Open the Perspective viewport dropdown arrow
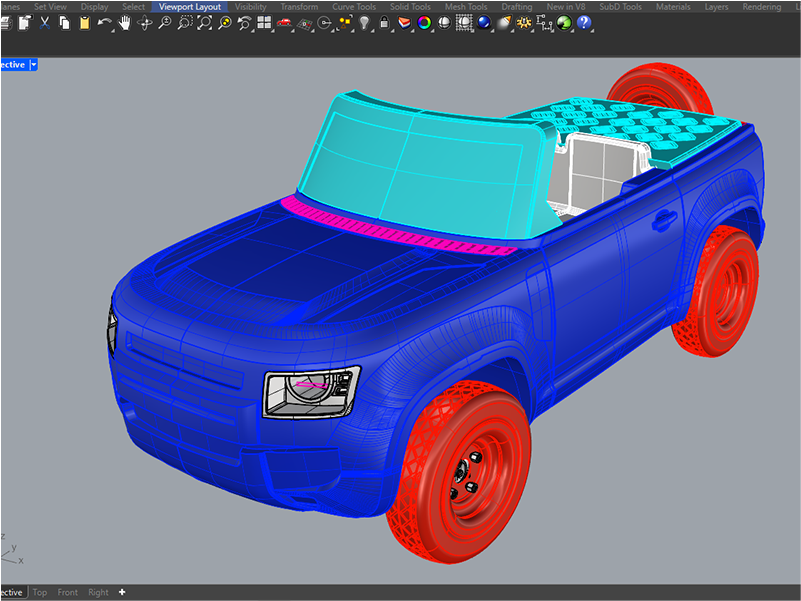 click(34, 64)
